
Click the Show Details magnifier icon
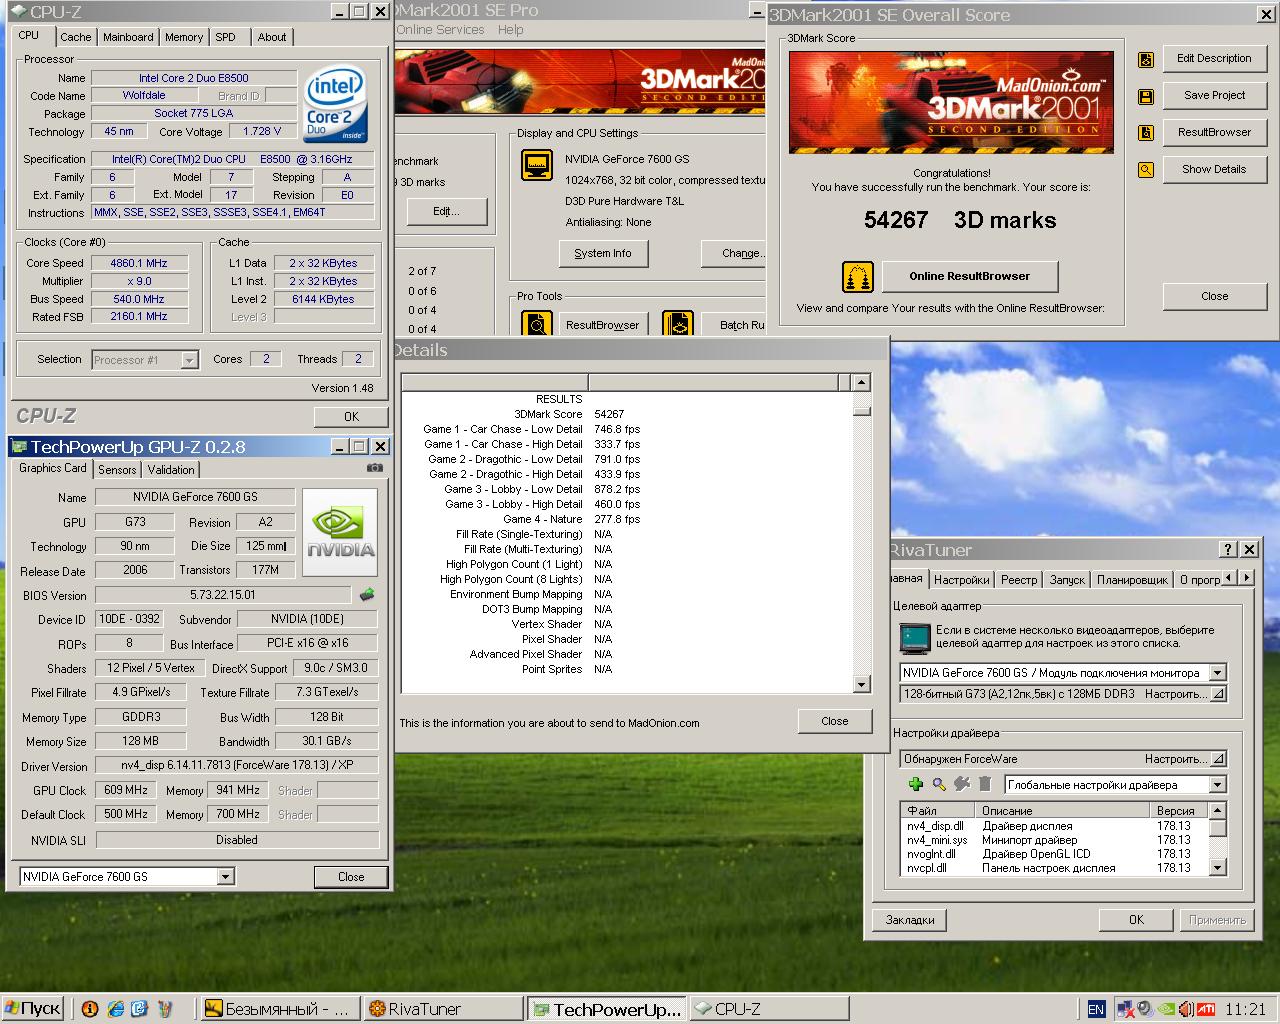point(1146,170)
